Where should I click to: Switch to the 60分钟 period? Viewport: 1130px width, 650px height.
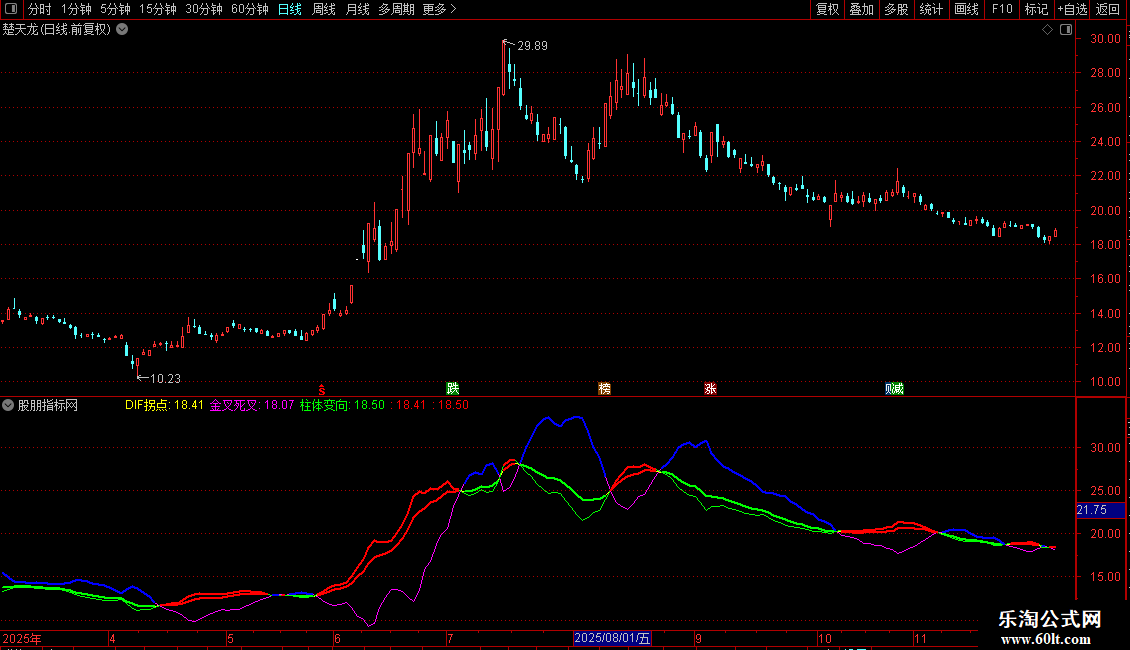(250, 10)
